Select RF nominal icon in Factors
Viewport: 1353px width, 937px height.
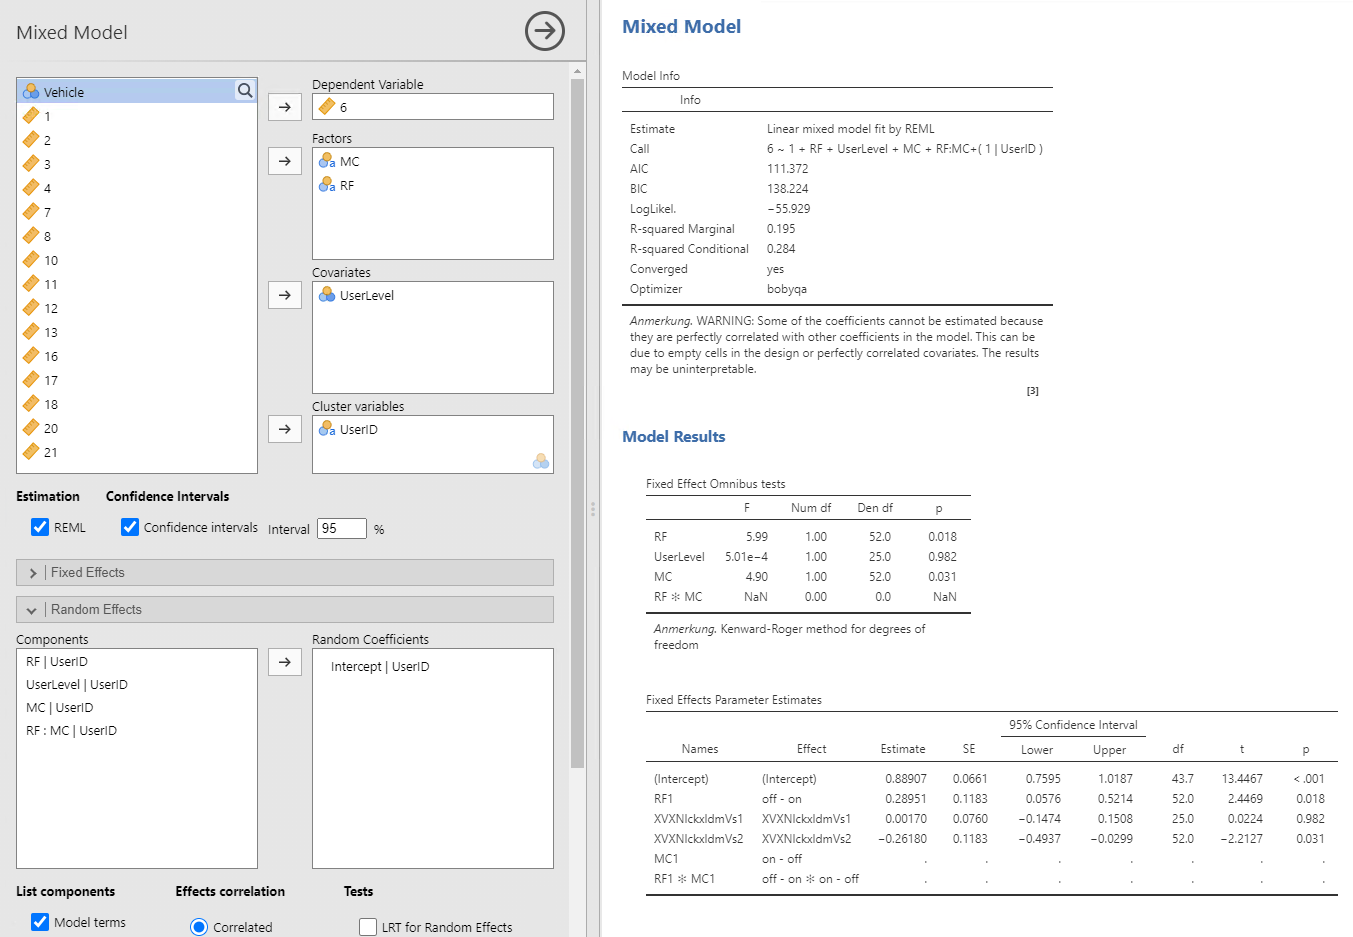327,184
